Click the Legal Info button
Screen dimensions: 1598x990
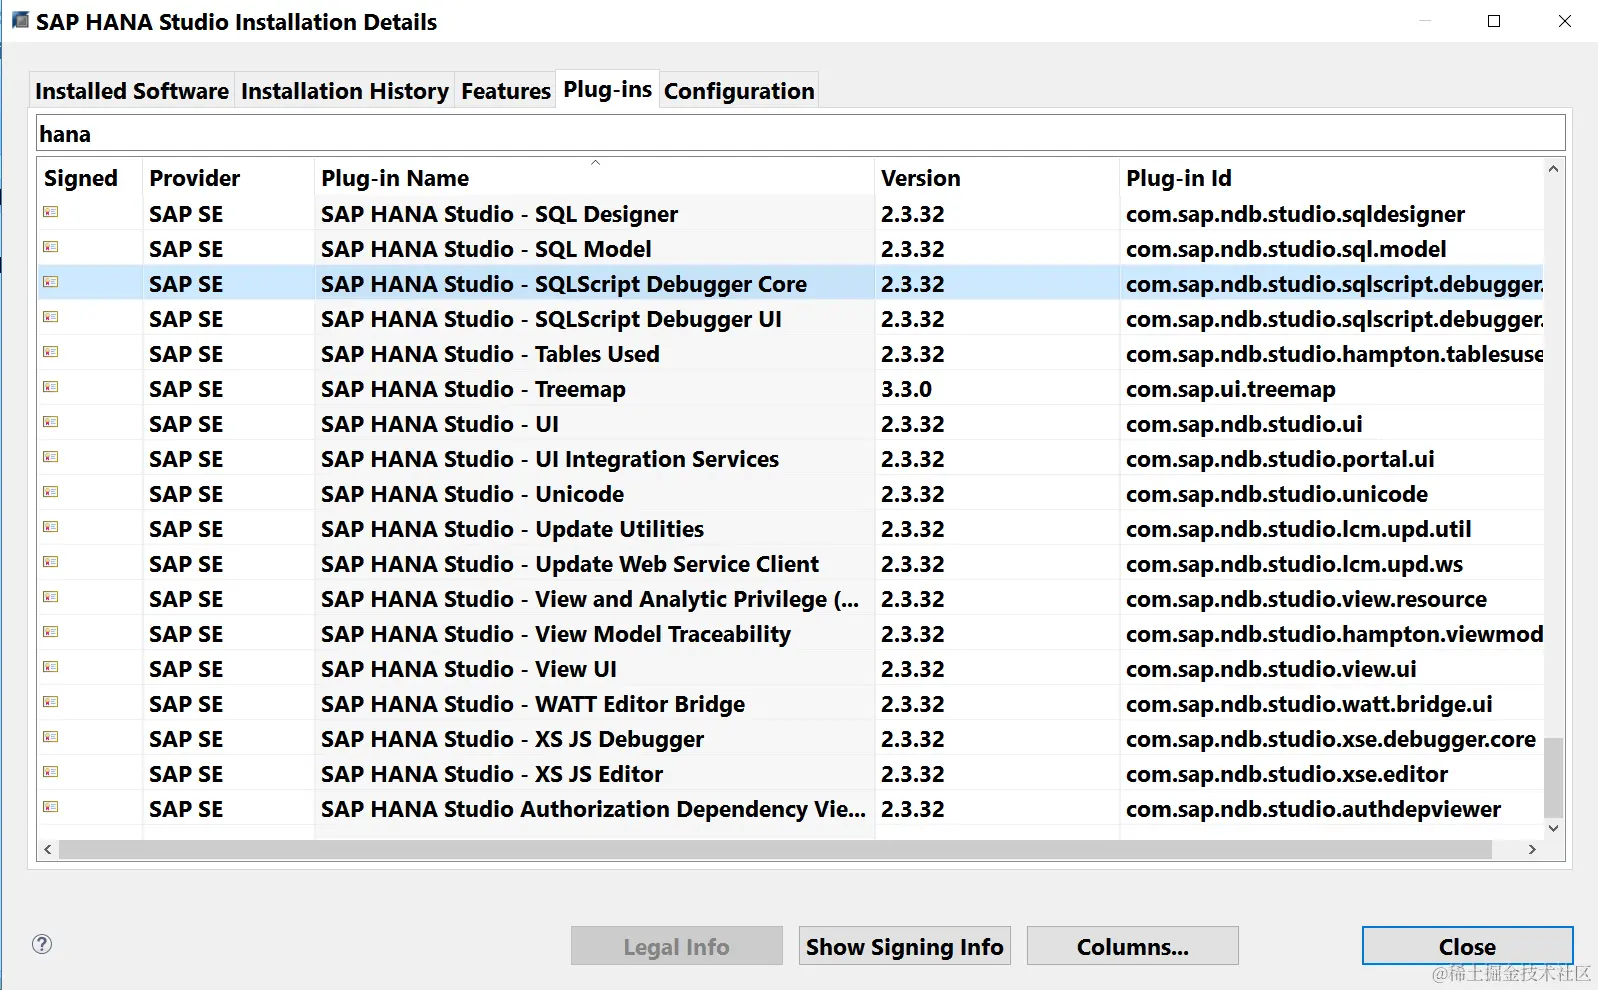(677, 946)
